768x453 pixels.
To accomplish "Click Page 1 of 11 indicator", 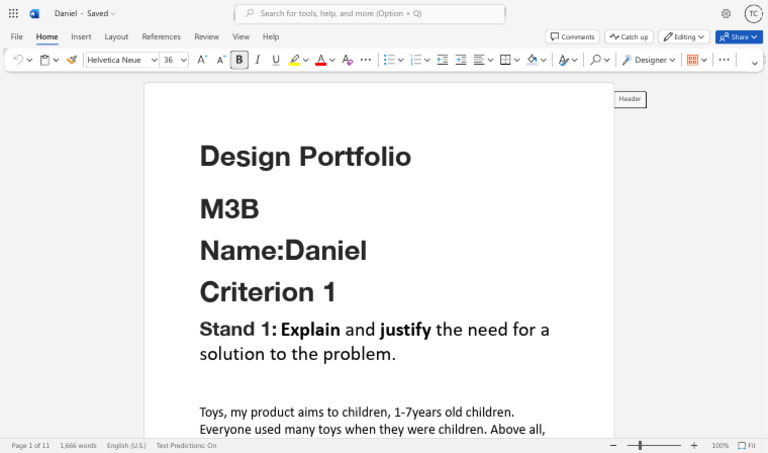I will click(x=30, y=446).
